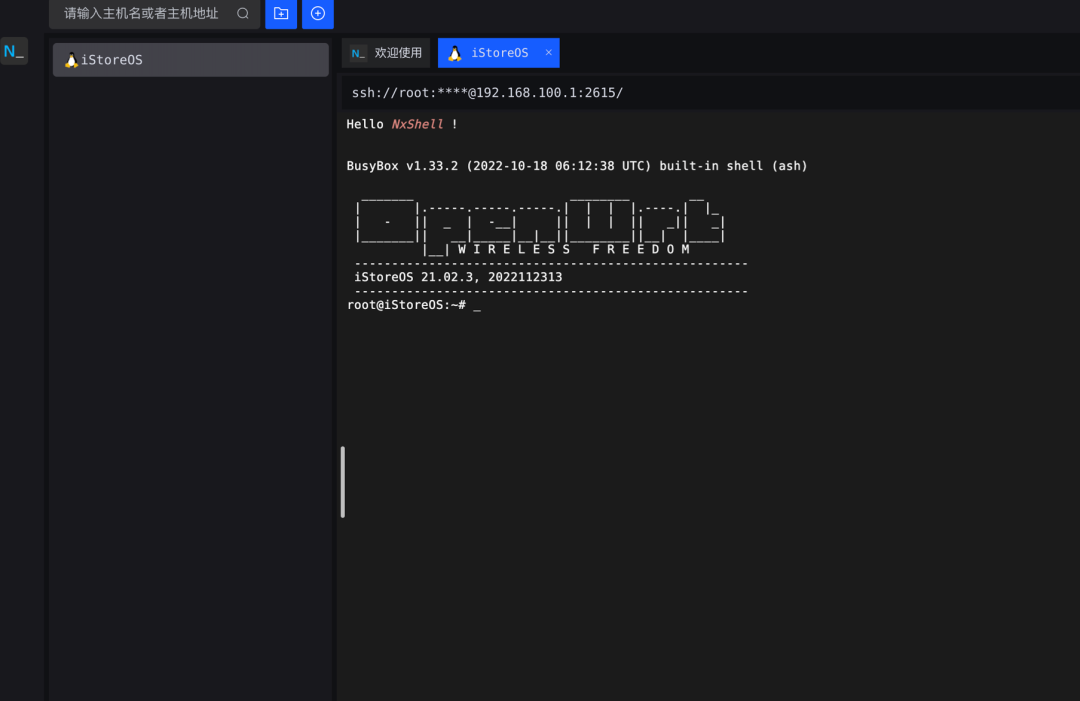The height and width of the screenshot is (701, 1080).
Task: Switch to the 欢迎使用 tab
Action: [386, 53]
